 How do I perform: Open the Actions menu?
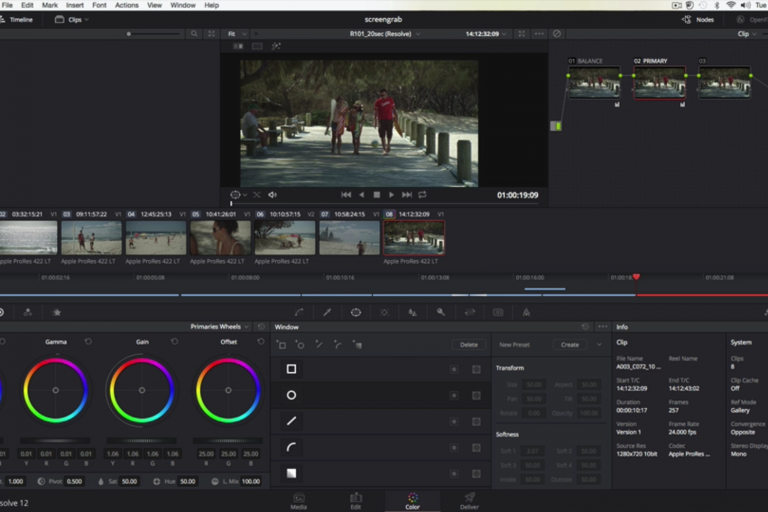(x=126, y=5)
